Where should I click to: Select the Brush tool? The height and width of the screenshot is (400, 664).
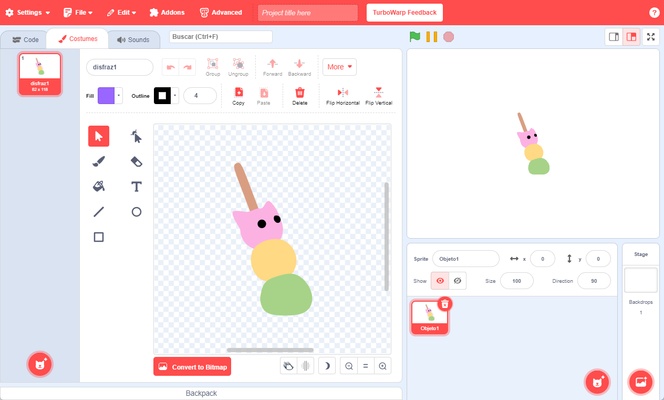point(98,162)
